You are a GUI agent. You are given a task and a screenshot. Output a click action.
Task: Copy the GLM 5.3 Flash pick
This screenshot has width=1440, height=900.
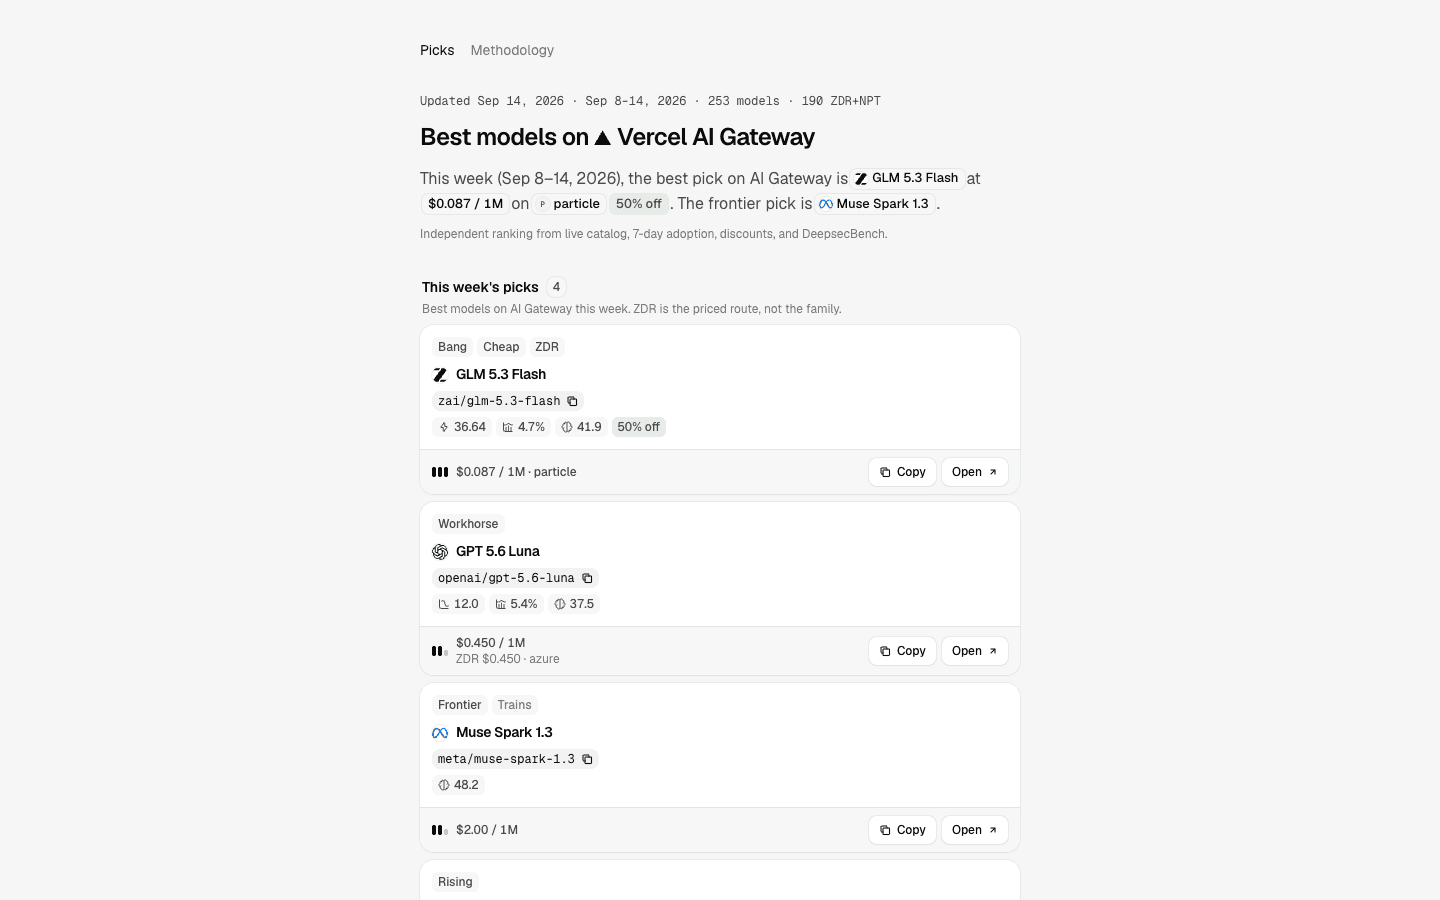pyautogui.click(x=902, y=472)
